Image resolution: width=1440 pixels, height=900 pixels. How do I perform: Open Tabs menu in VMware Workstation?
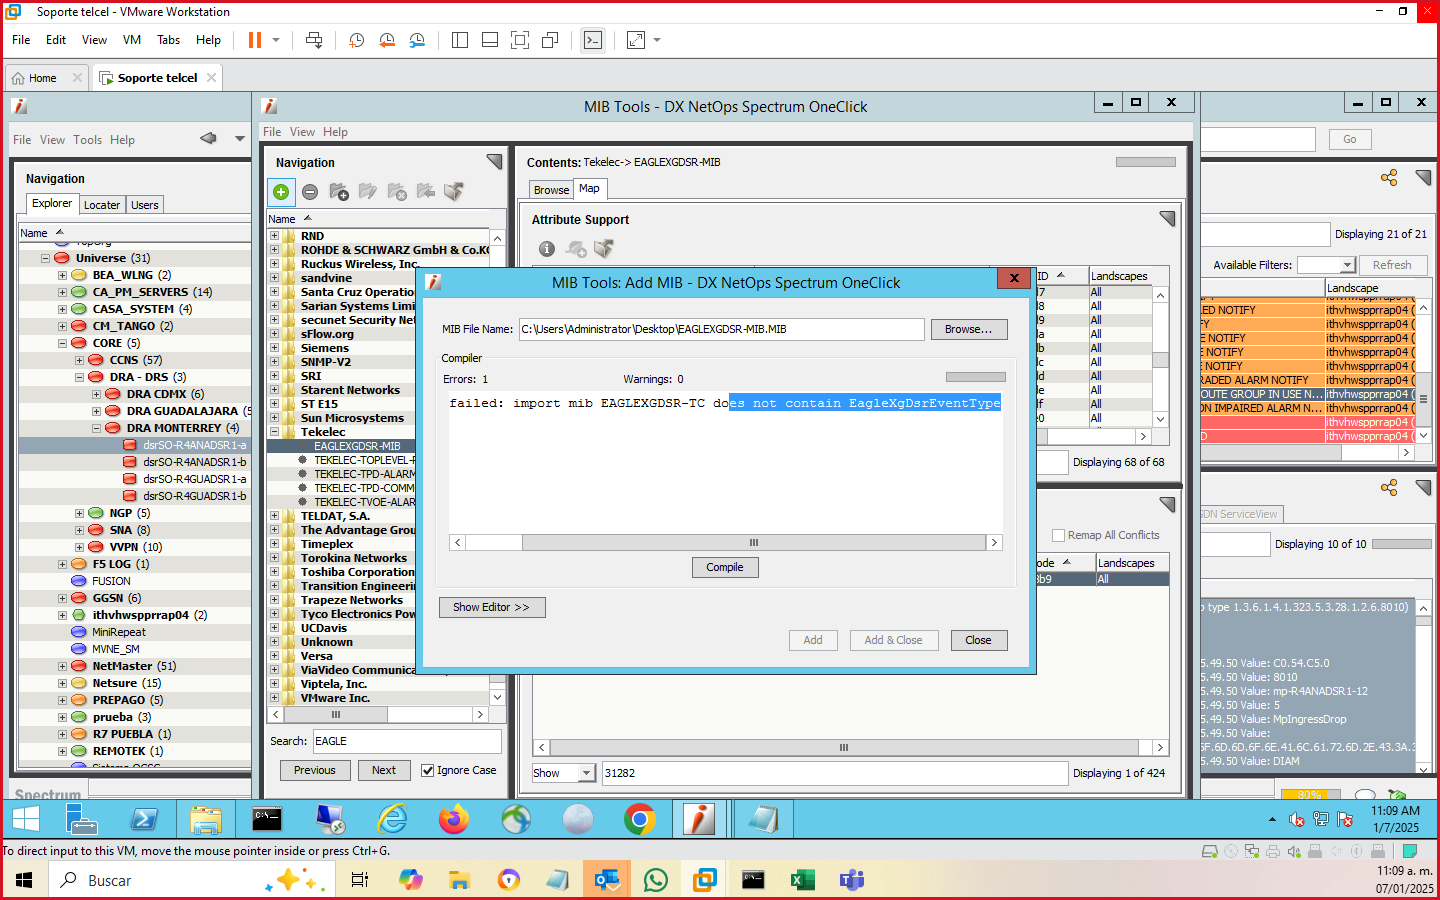pyautogui.click(x=168, y=40)
